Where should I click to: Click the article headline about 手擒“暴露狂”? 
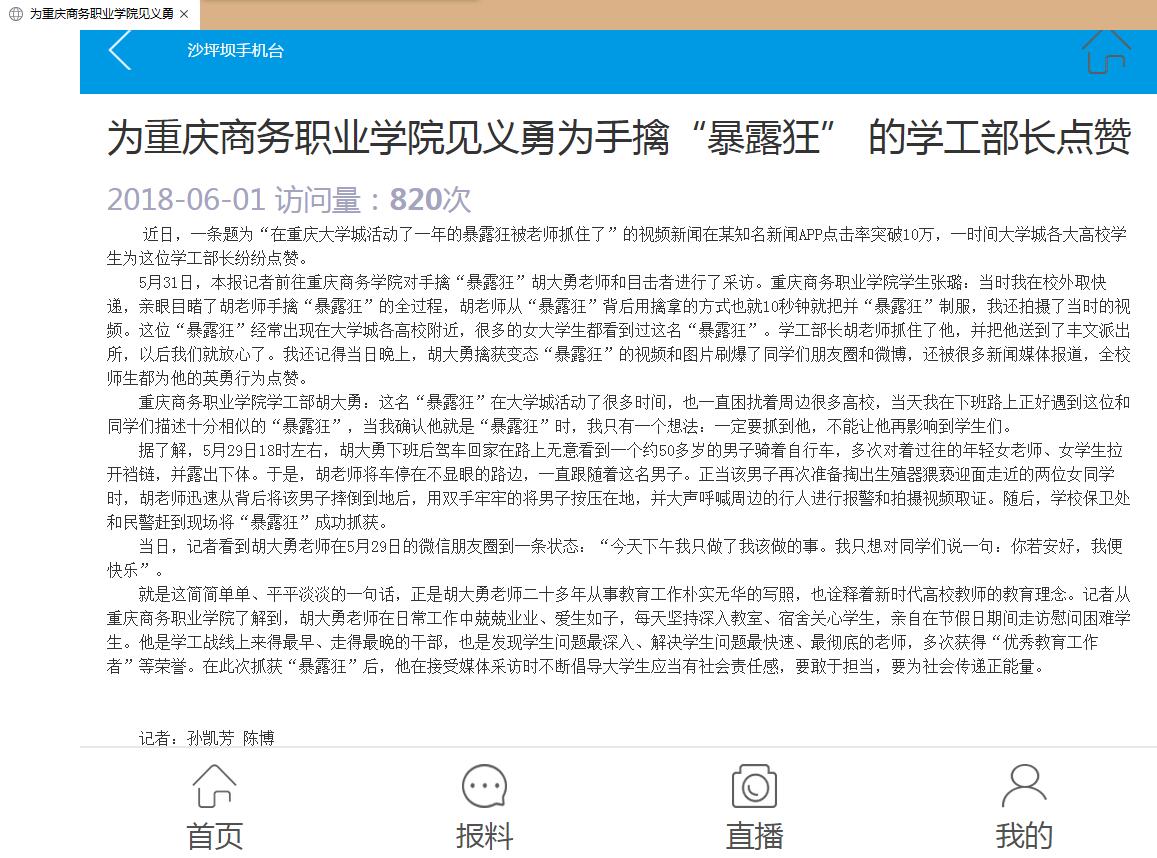point(618,138)
